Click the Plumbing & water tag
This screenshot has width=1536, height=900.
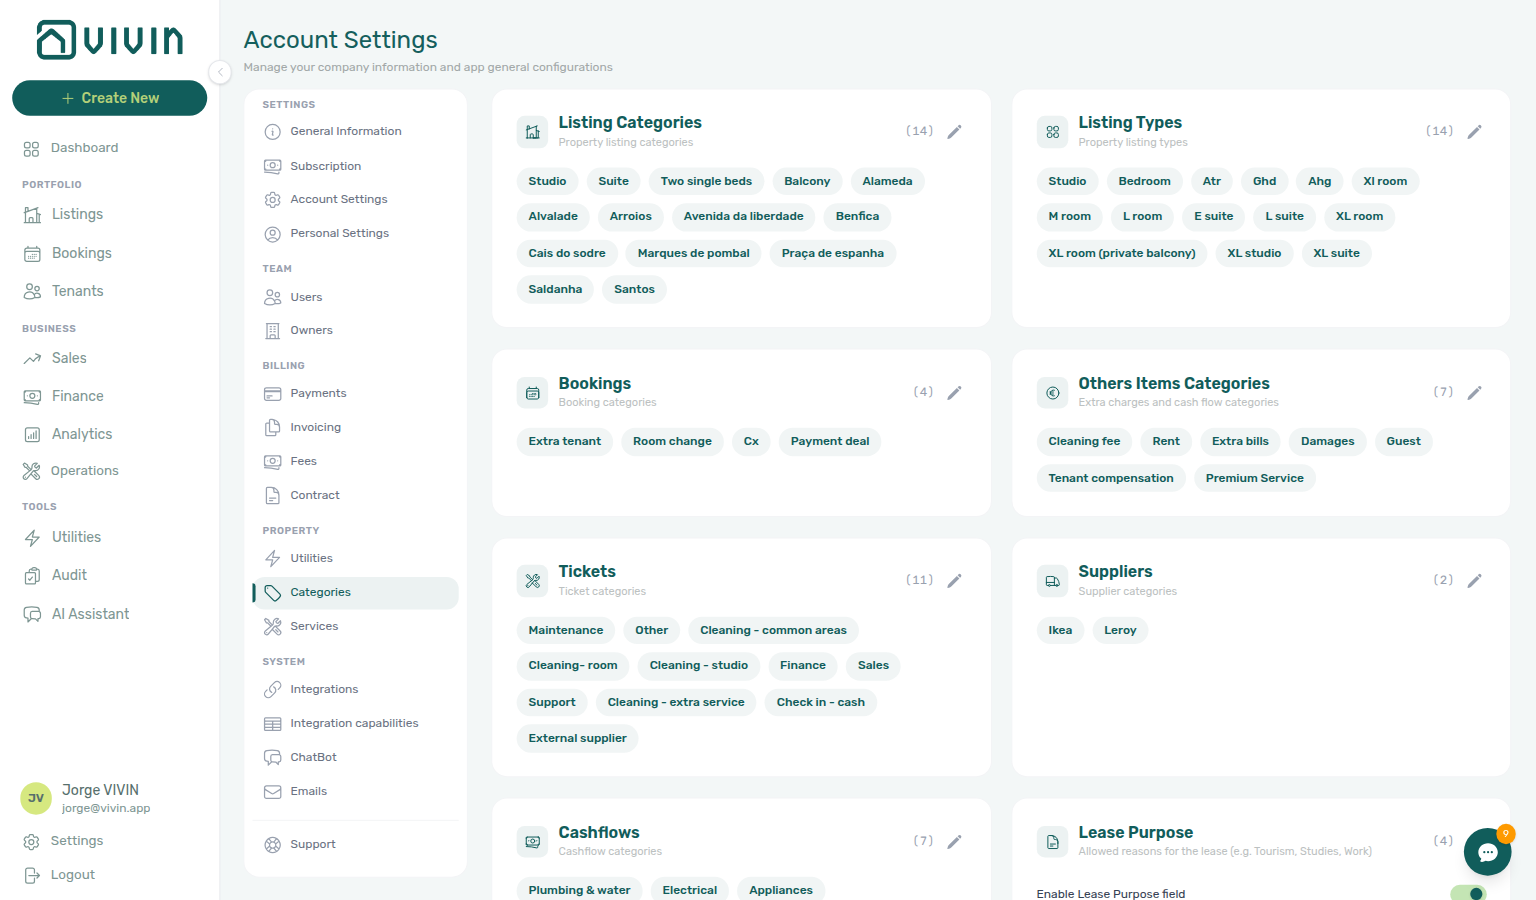tap(579, 890)
